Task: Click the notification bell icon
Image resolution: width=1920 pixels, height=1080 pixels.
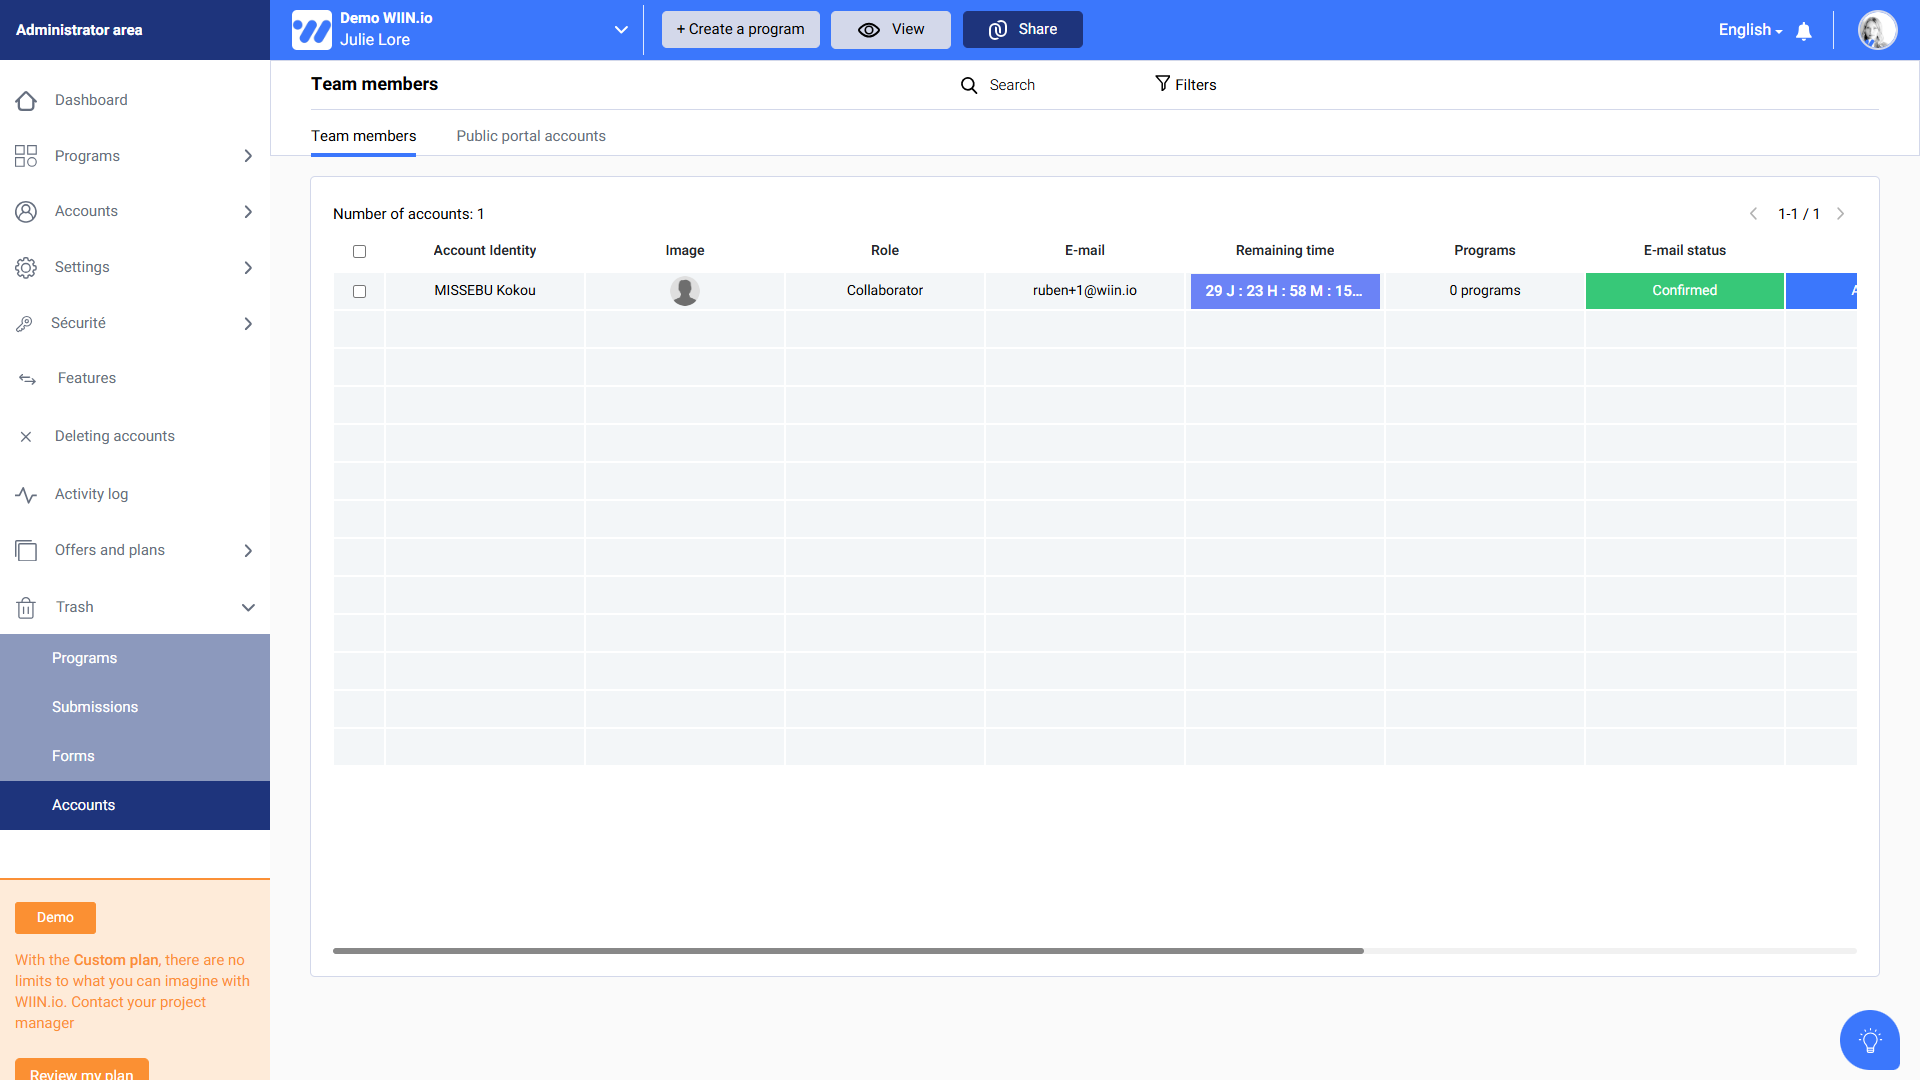Action: tap(1804, 31)
